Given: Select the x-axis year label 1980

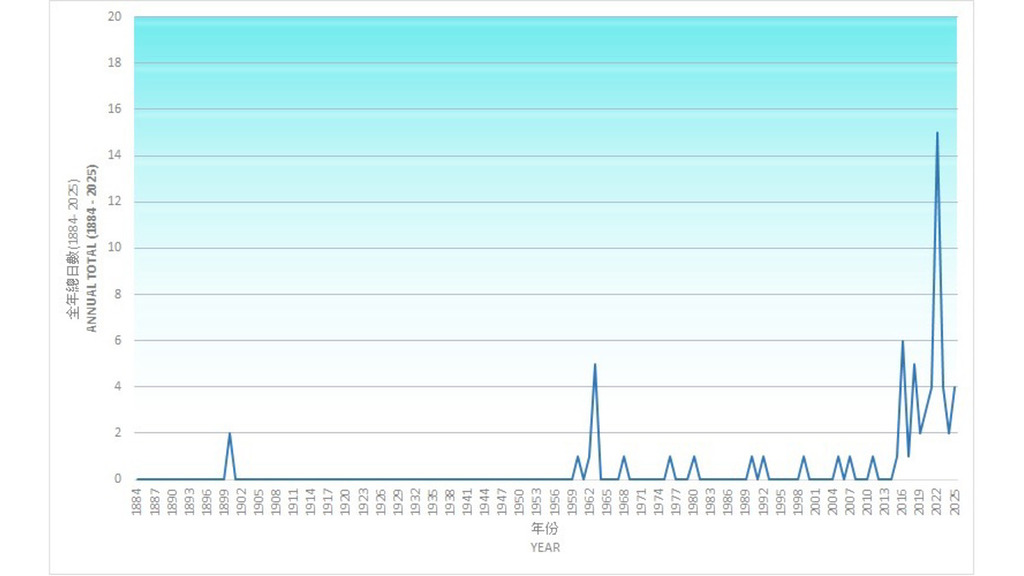Looking at the screenshot, I should coord(694,499).
